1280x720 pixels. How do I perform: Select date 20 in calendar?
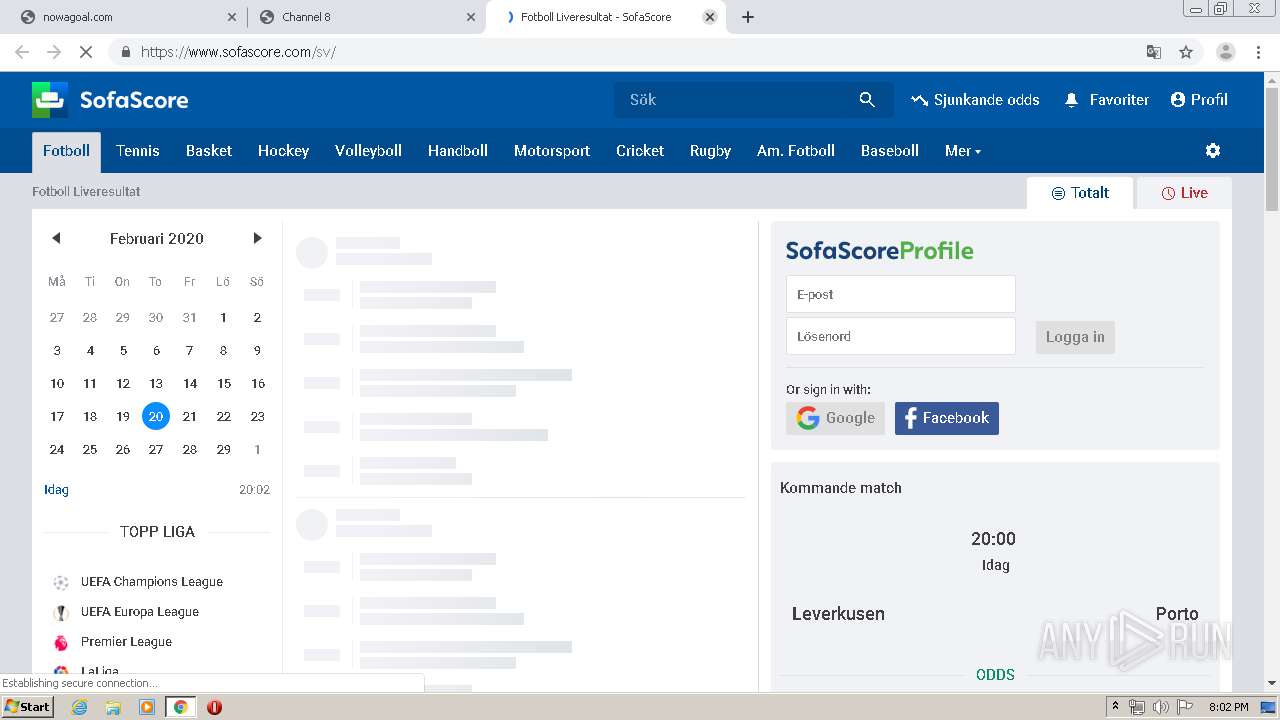[156, 416]
